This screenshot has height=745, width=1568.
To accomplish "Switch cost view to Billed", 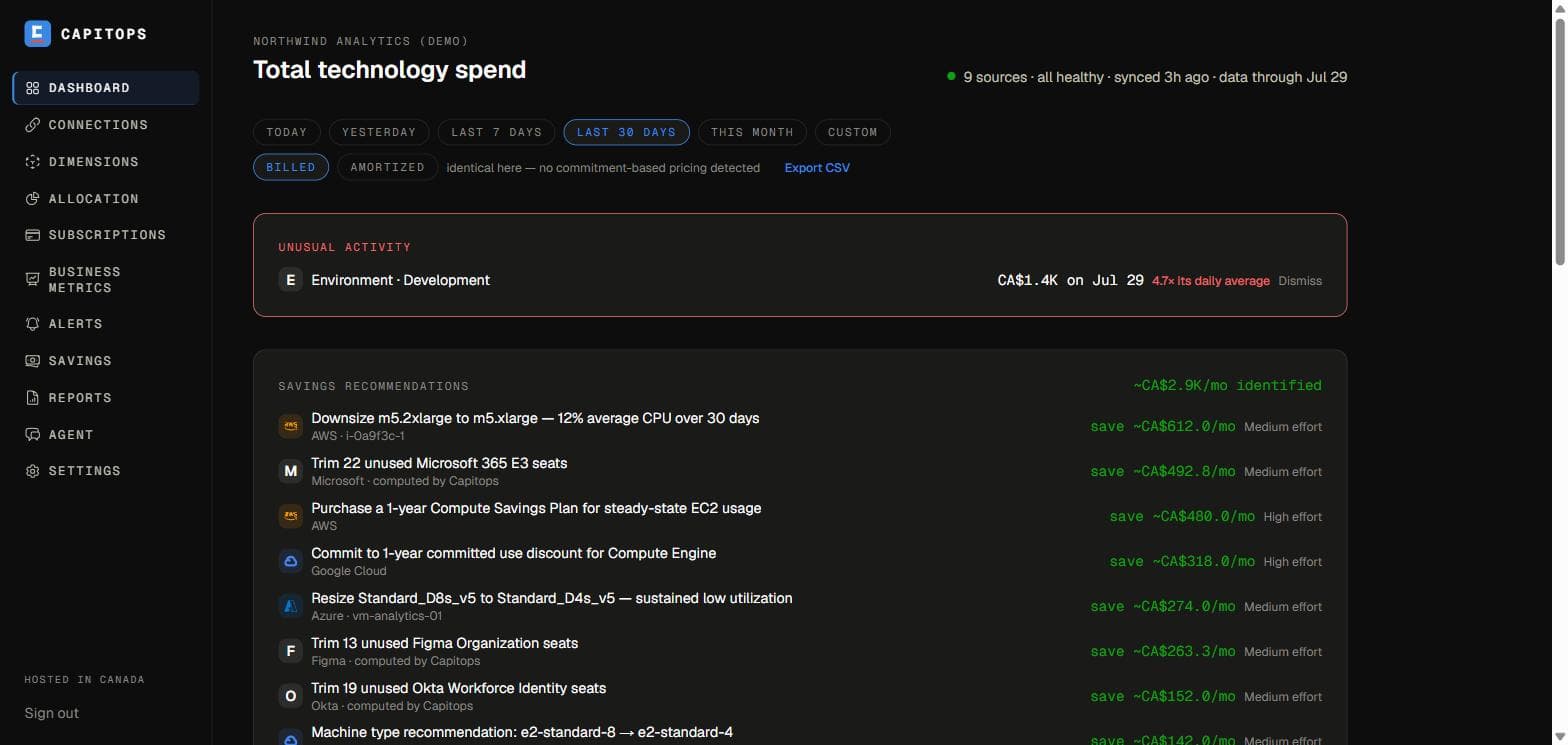I will (x=291, y=167).
